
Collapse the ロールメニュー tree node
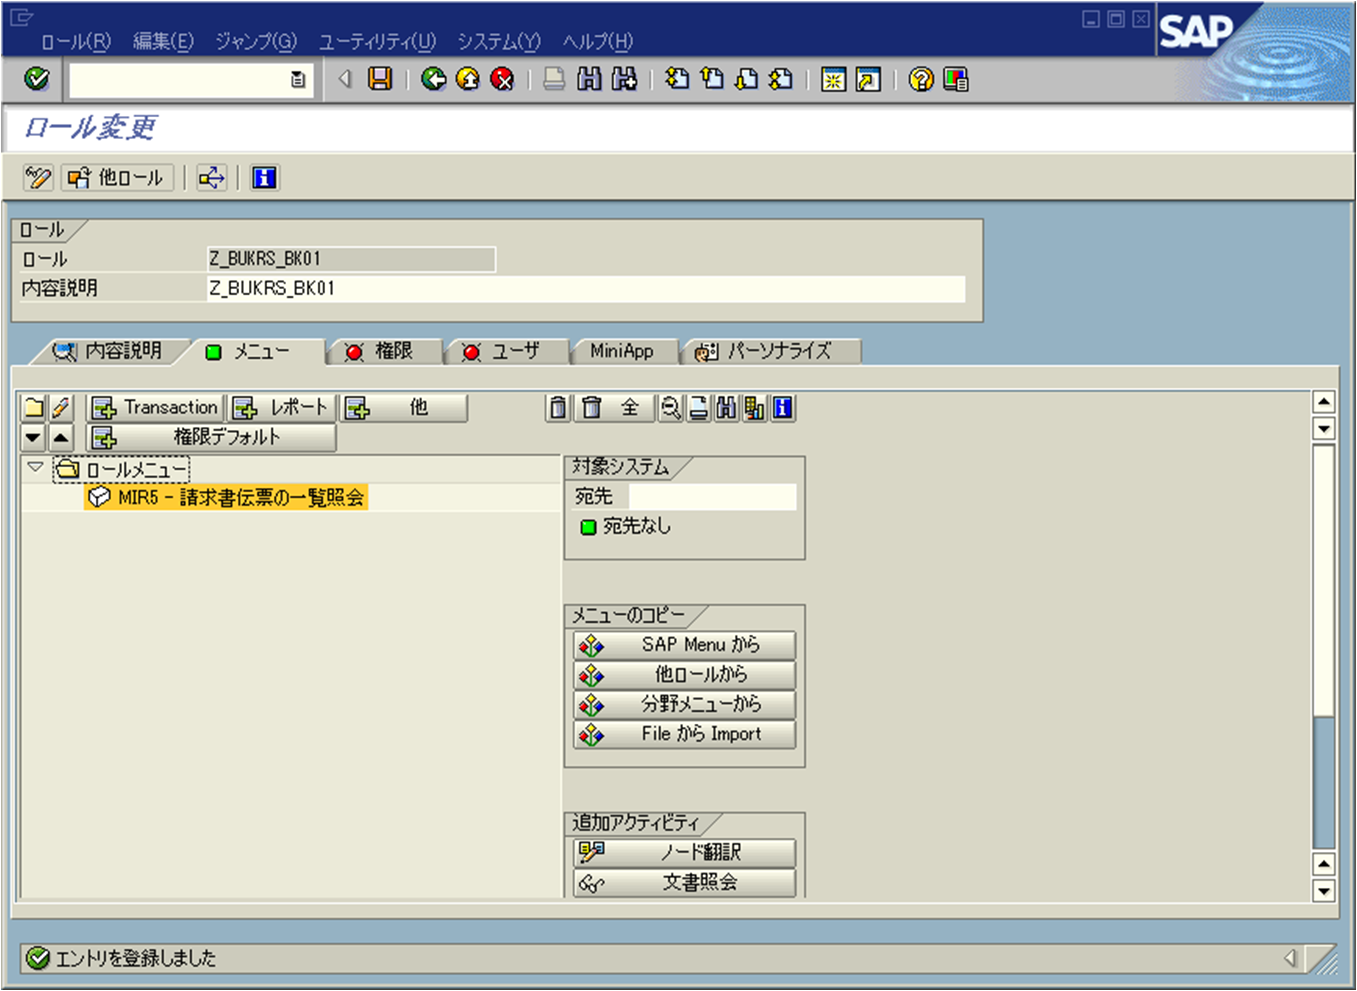(x=33, y=467)
